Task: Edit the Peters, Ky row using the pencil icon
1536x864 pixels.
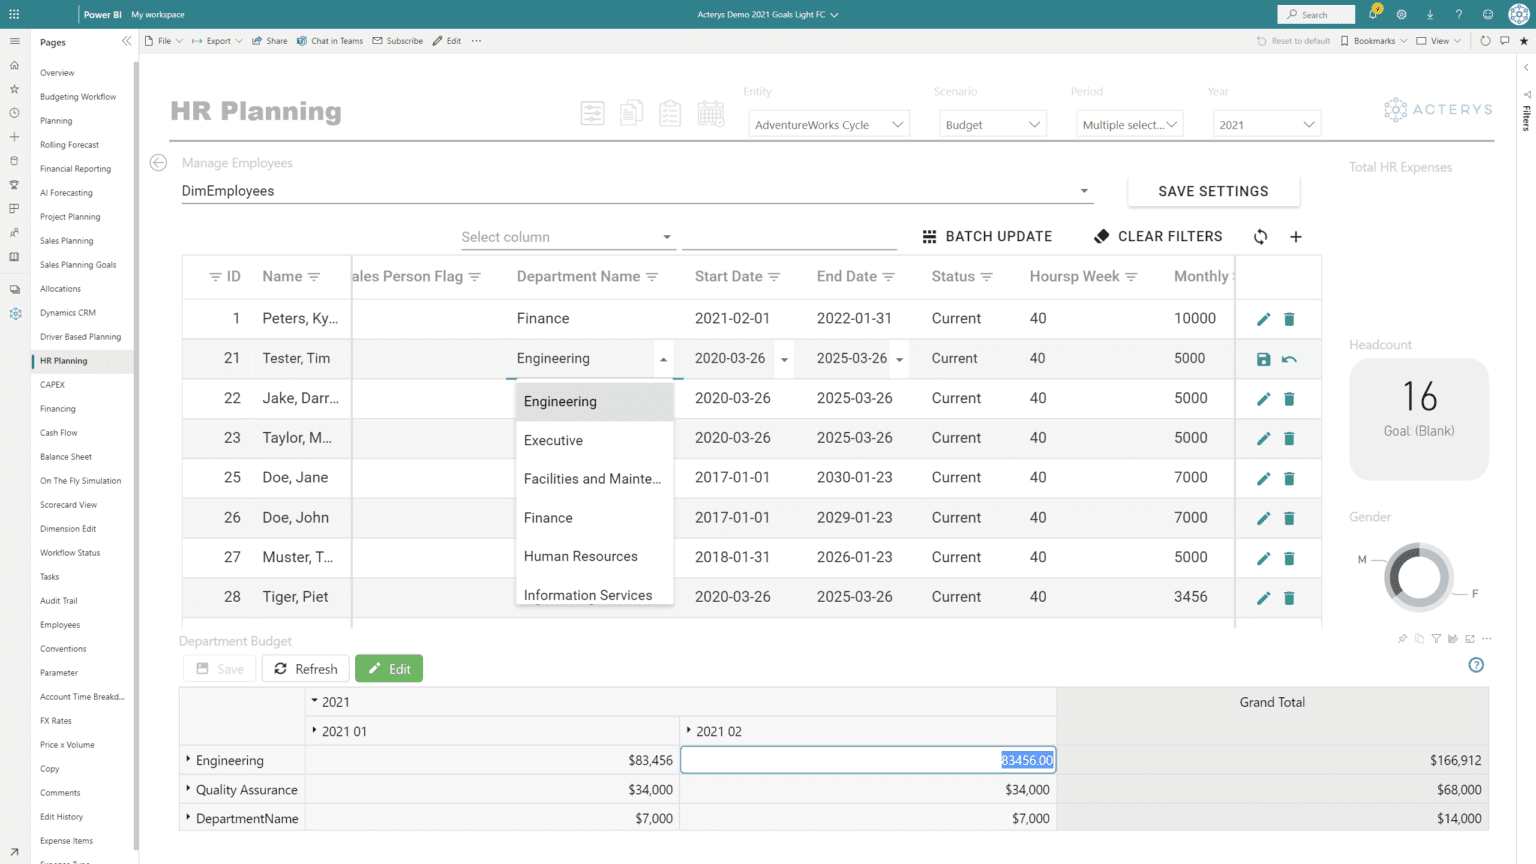Action: point(1263,318)
